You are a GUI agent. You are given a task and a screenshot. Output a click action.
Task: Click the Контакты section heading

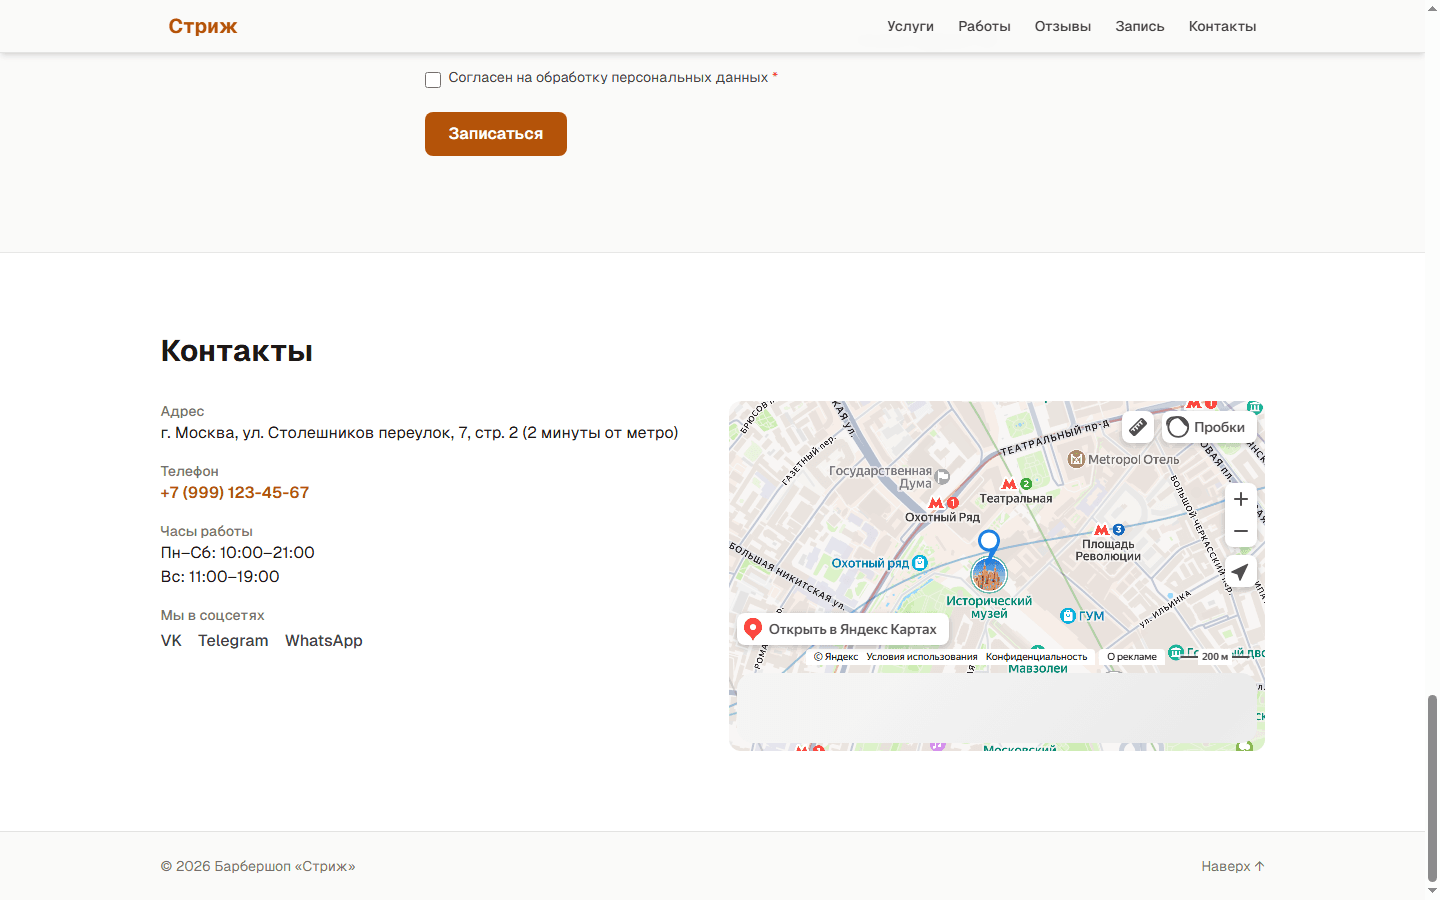pos(237,350)
